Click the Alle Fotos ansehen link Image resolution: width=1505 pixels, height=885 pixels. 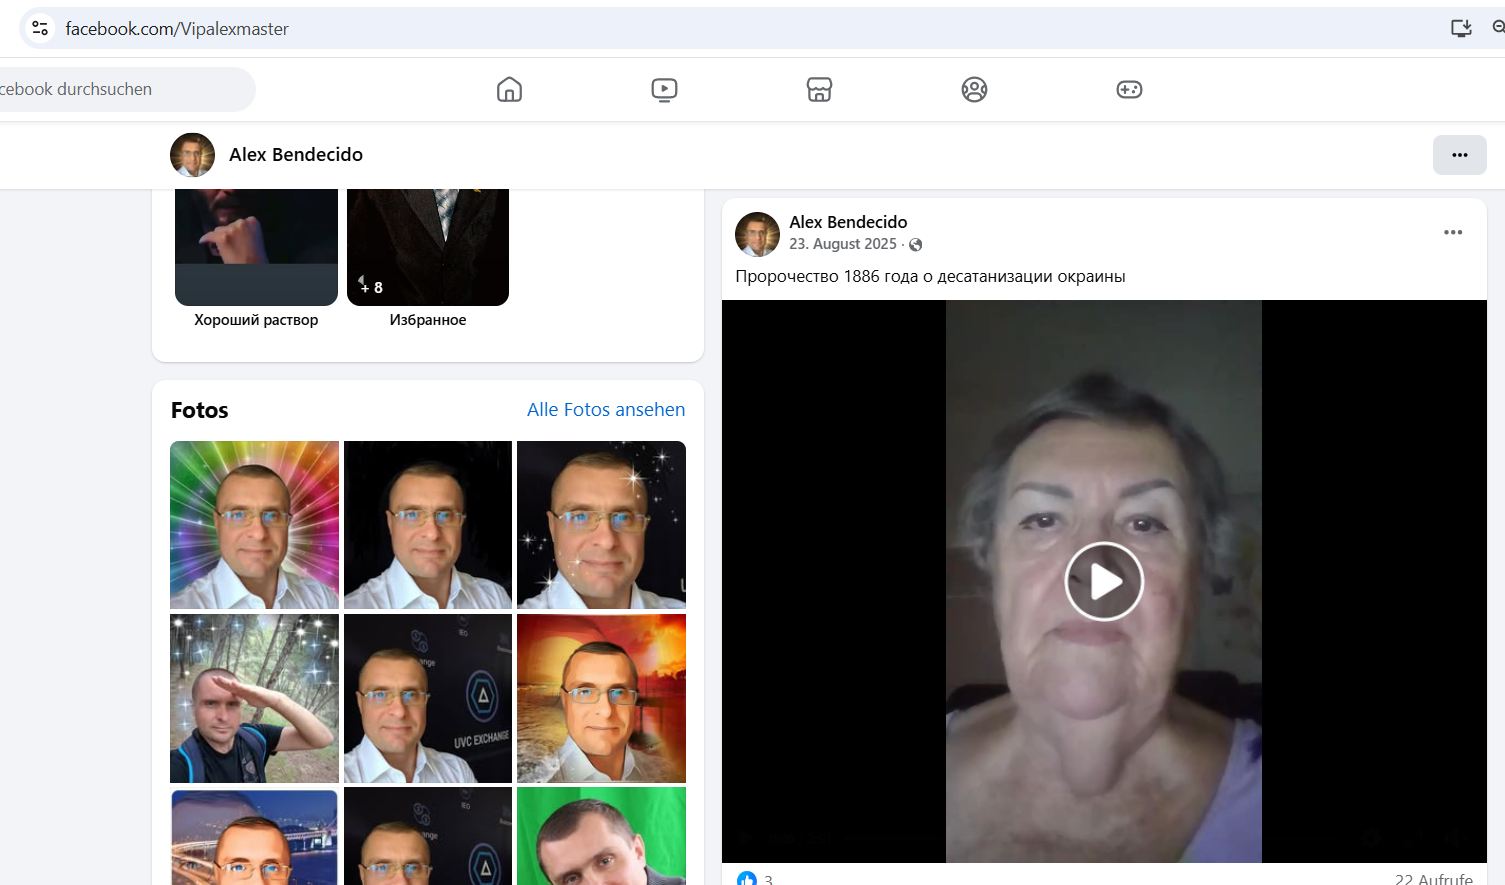[605, 409]
